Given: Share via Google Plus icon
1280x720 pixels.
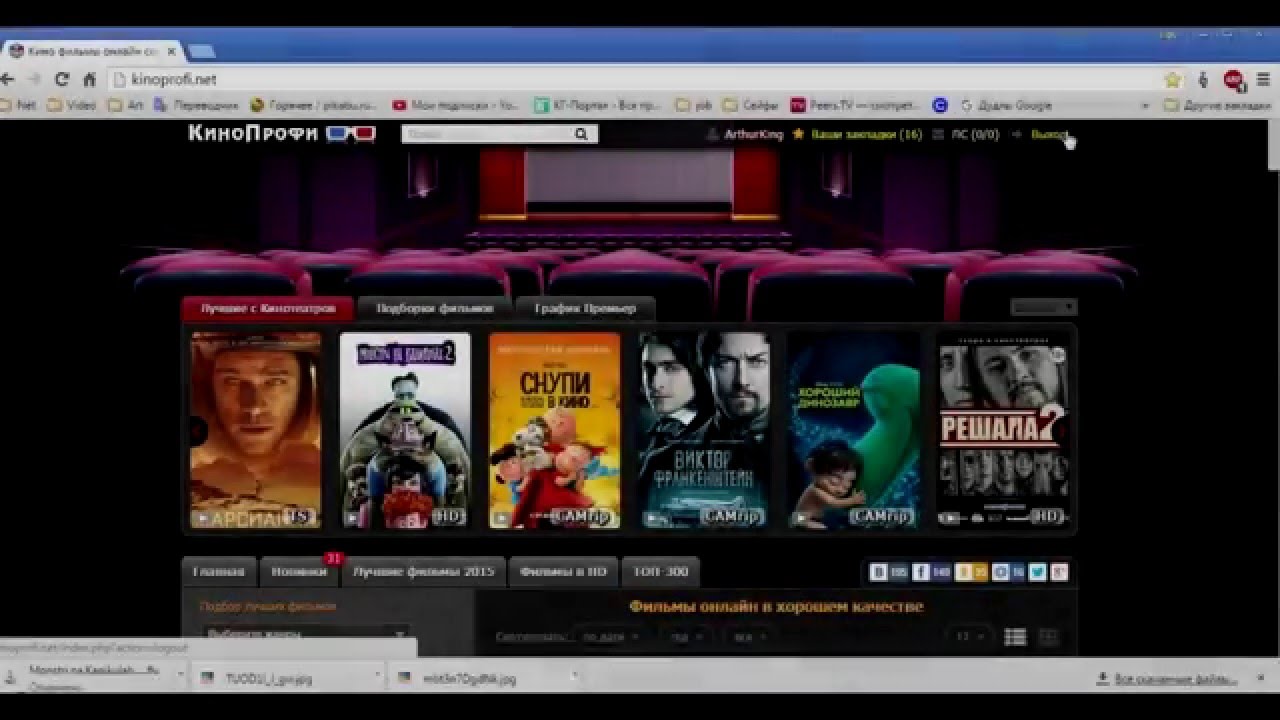Looking at the screenshot, I should (1060, 572).
